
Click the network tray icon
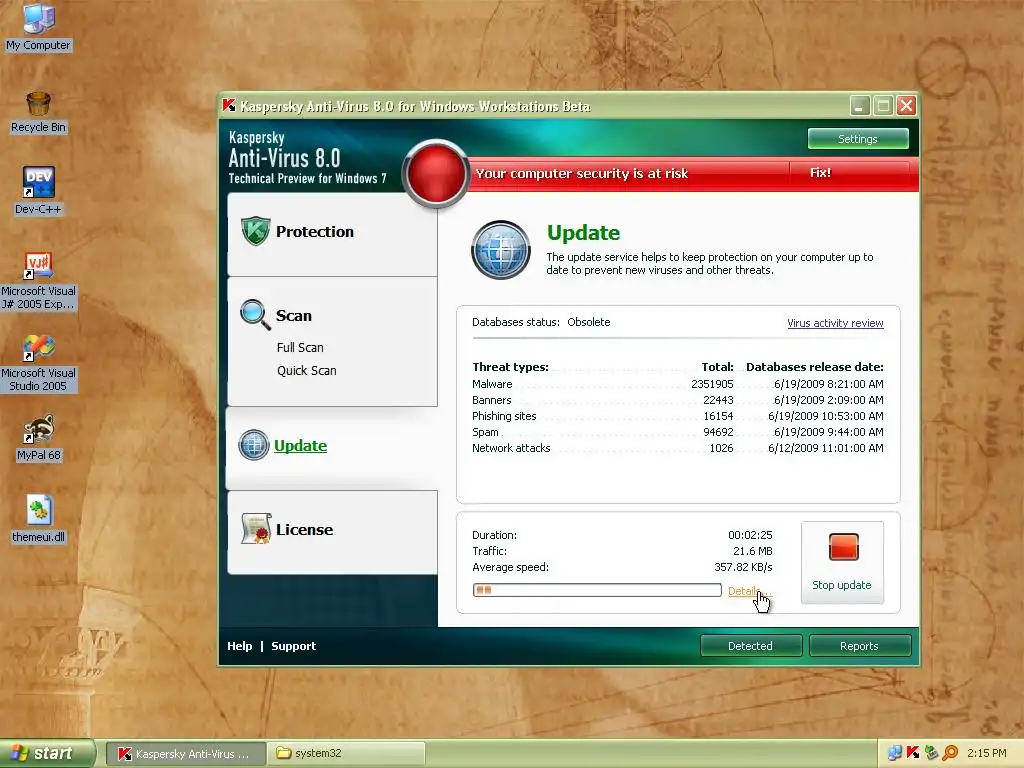[x=895, y=753]
